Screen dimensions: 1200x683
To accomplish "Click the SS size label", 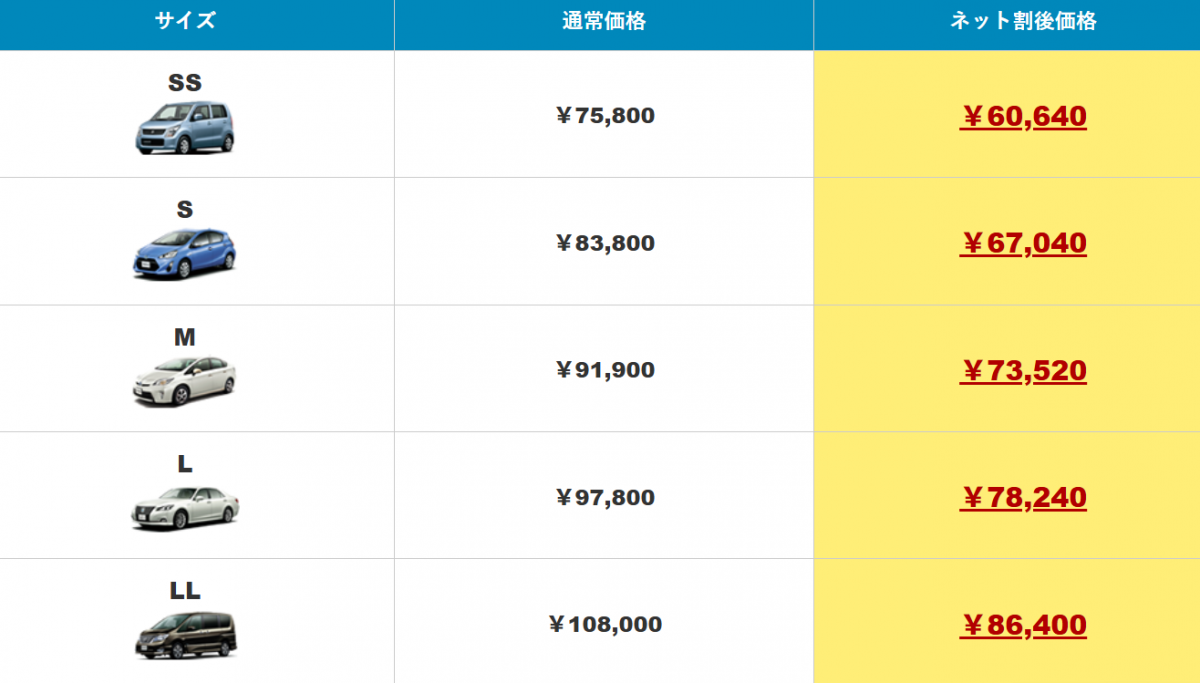I will [185, 83].
